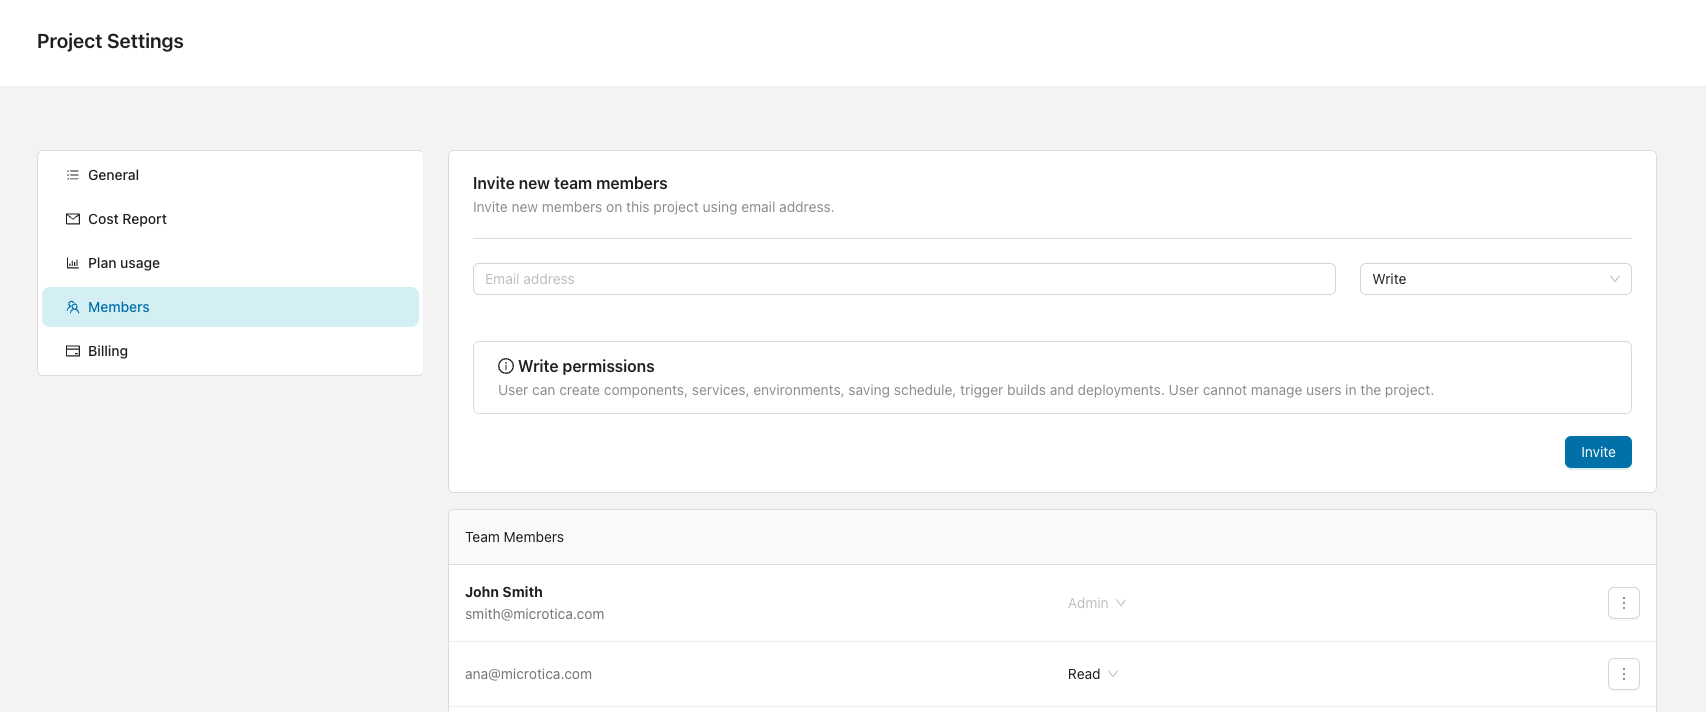Click the Cost Report envelope icon

[72, 219]
